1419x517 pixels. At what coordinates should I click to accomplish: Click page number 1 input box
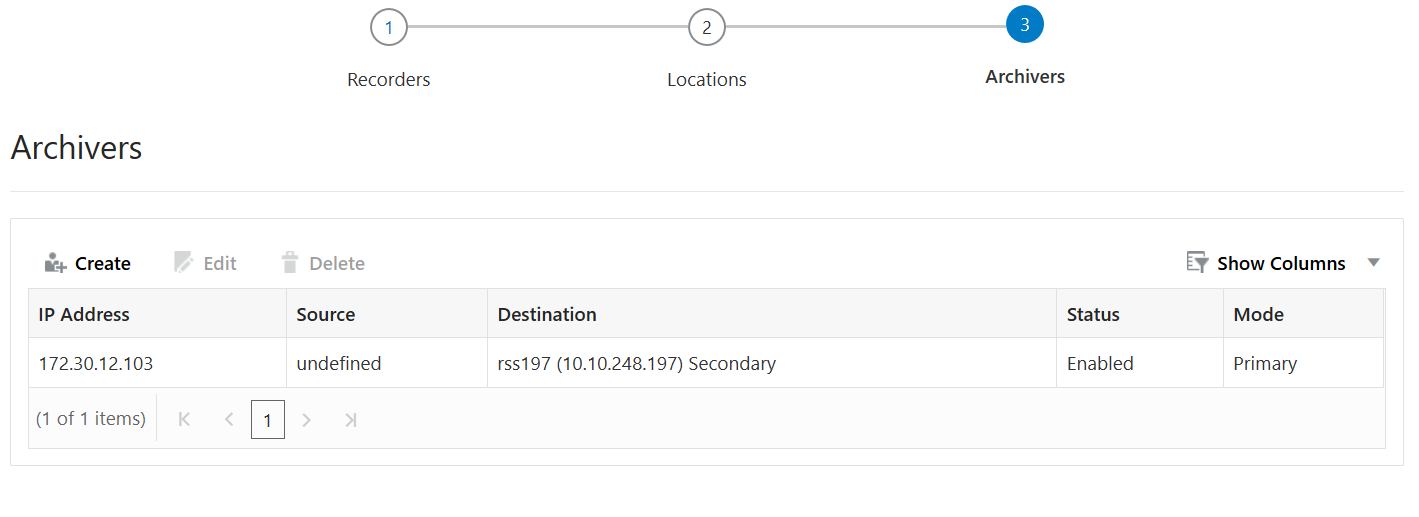(x=267, y=420)
